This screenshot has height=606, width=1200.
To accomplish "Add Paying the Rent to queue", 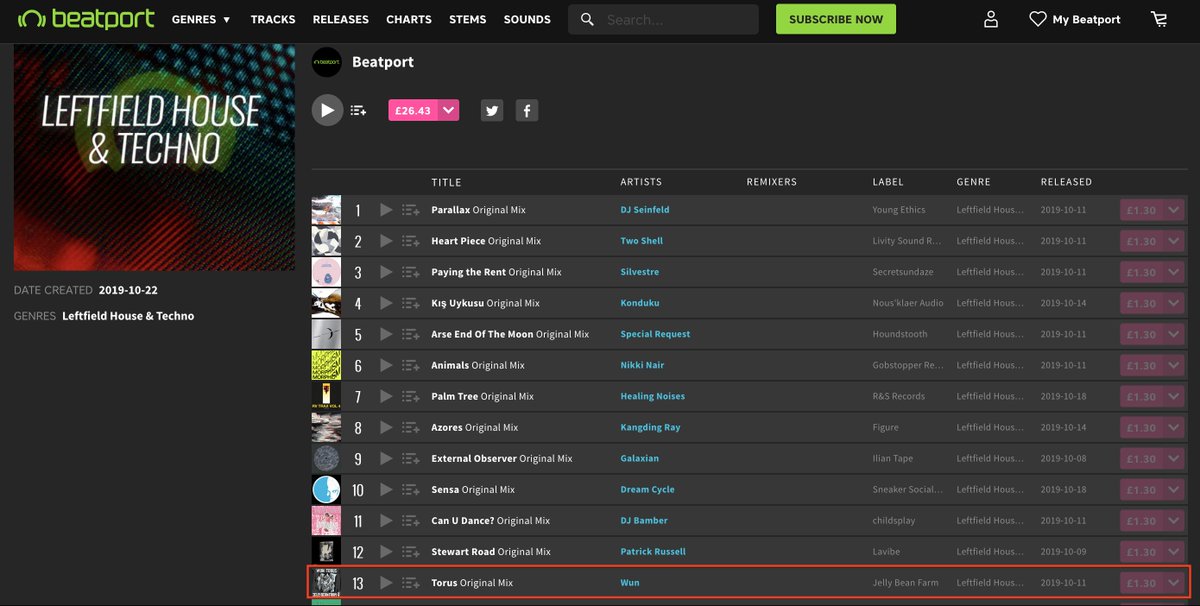I will [410, 272].
